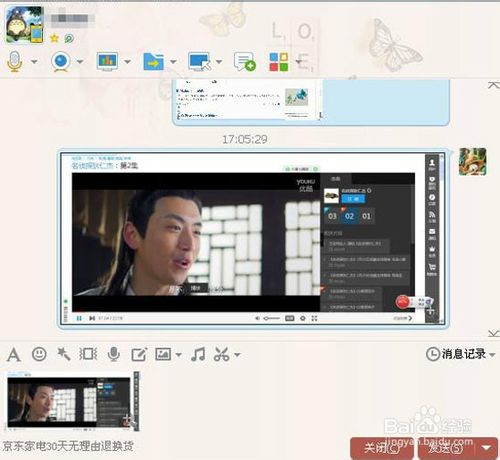Open the font settings A icon

tap(14, 355)
